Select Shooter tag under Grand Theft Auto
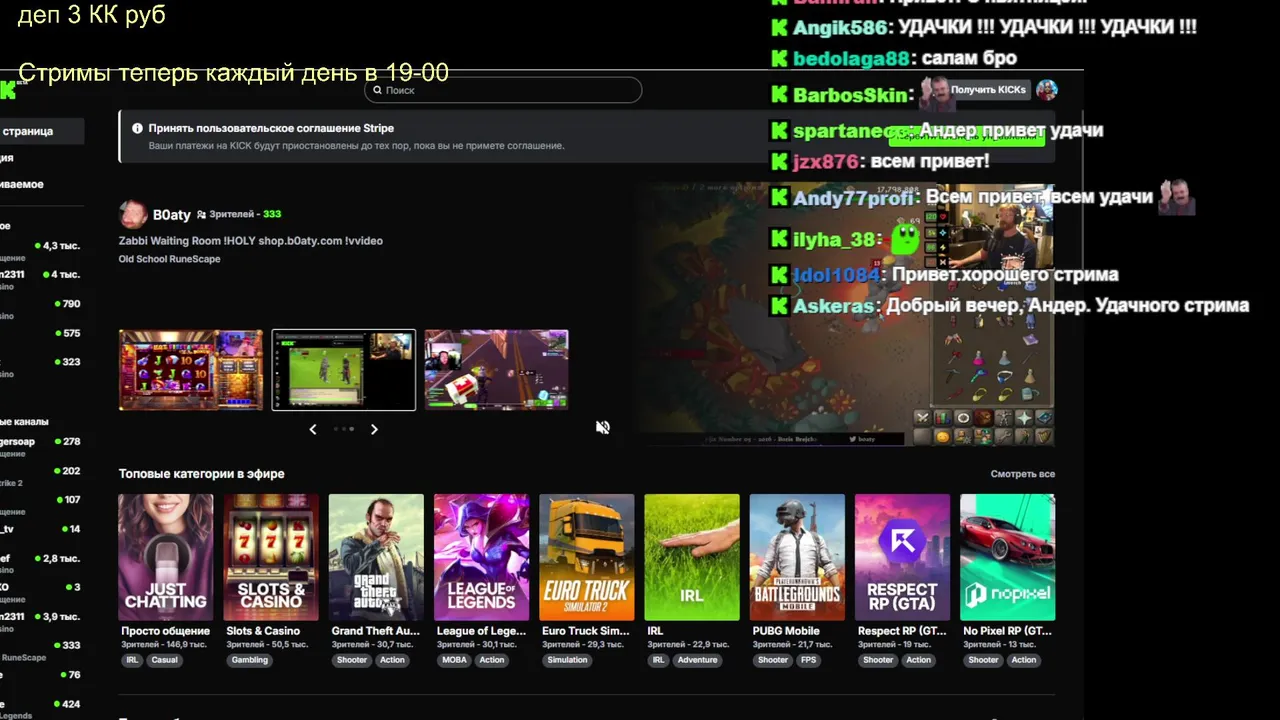This screenshot has width=1280, height=720. coord(352,660)
